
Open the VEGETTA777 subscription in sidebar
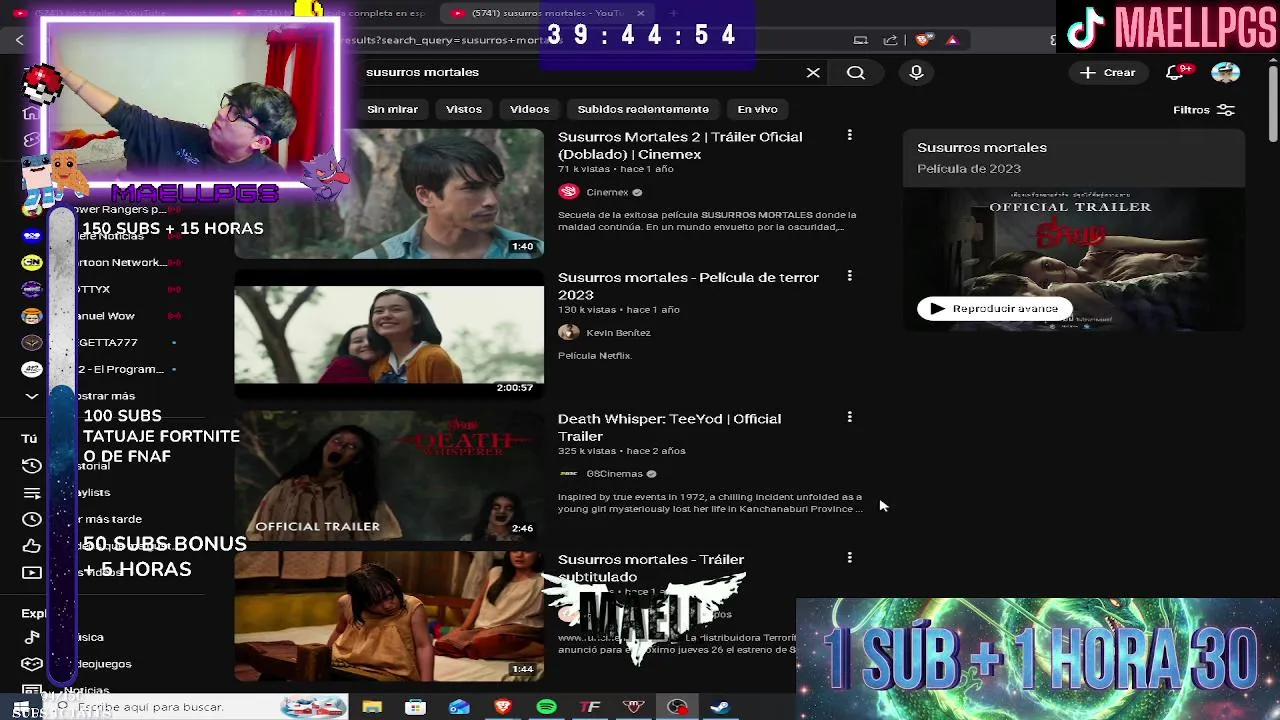[108, 342]
